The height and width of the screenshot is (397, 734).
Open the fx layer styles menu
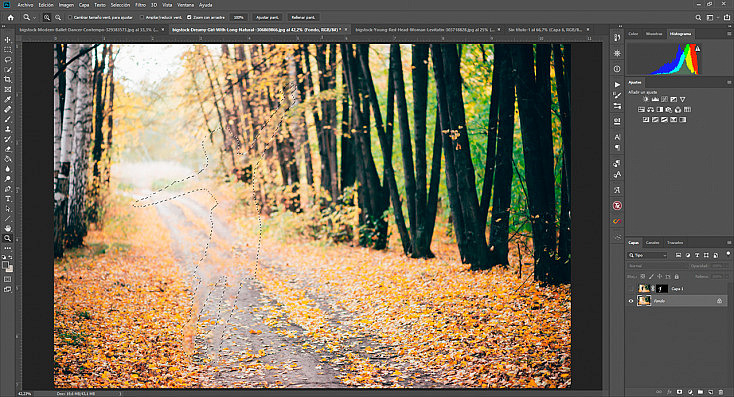coord(669,392)
